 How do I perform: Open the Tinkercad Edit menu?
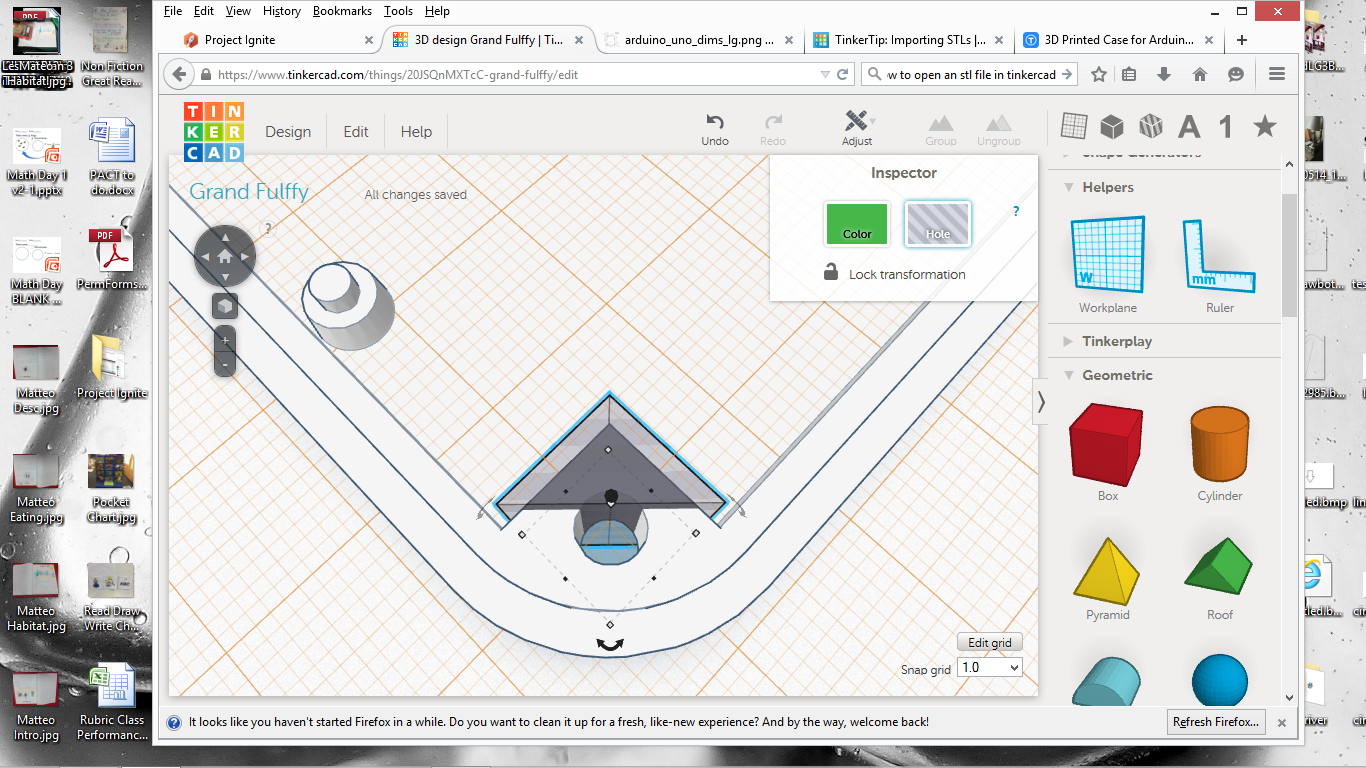point(356,132)
